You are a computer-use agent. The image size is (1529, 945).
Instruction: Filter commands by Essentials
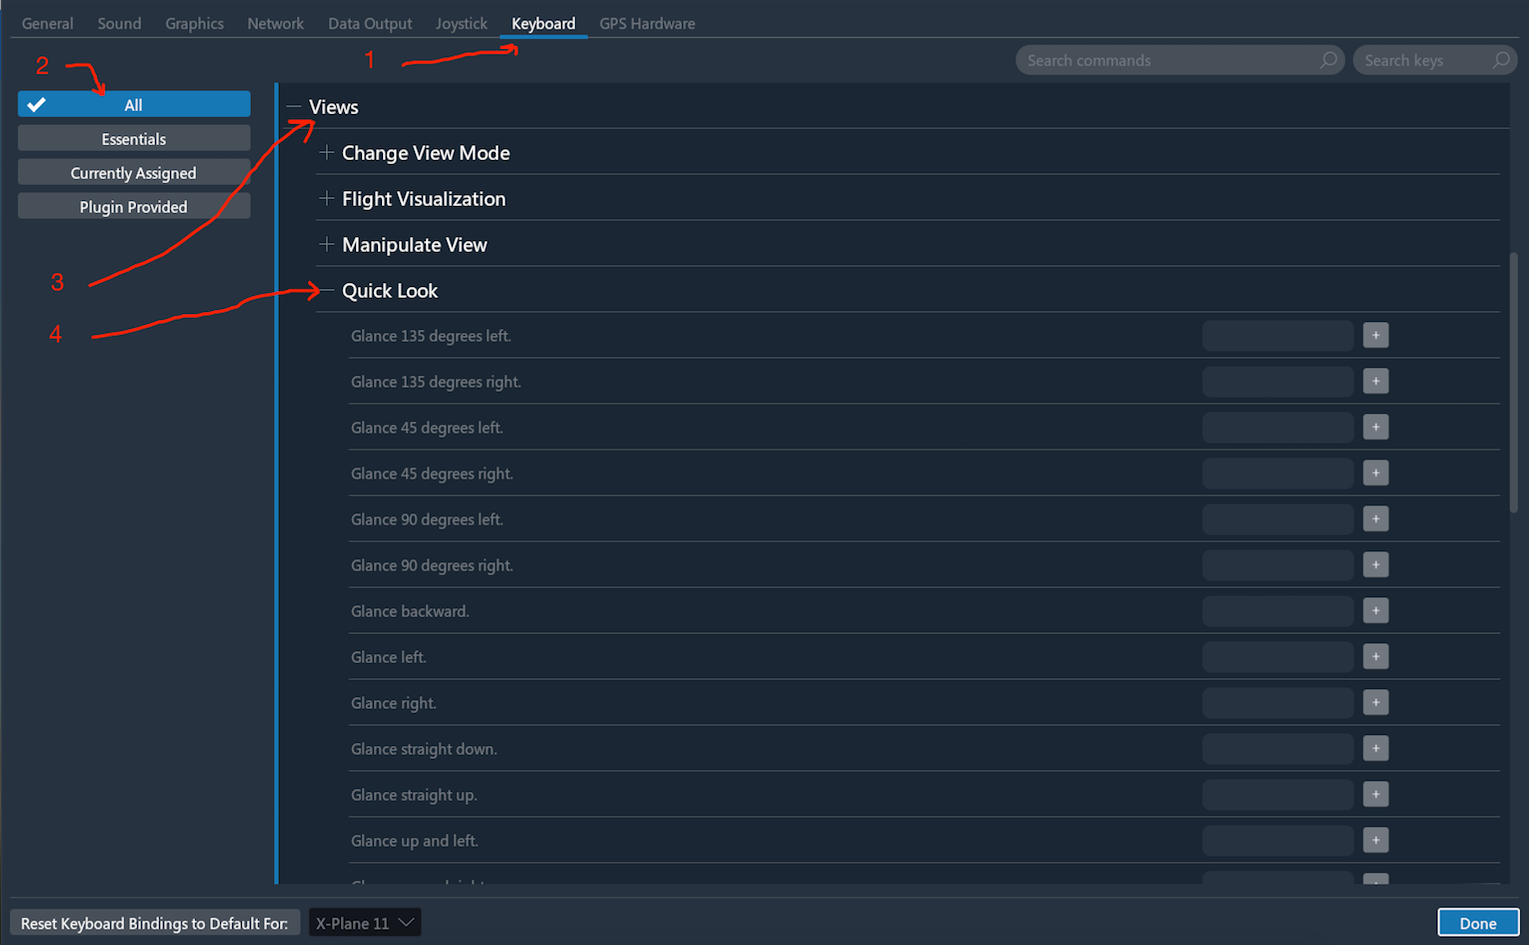pos(134,139)
